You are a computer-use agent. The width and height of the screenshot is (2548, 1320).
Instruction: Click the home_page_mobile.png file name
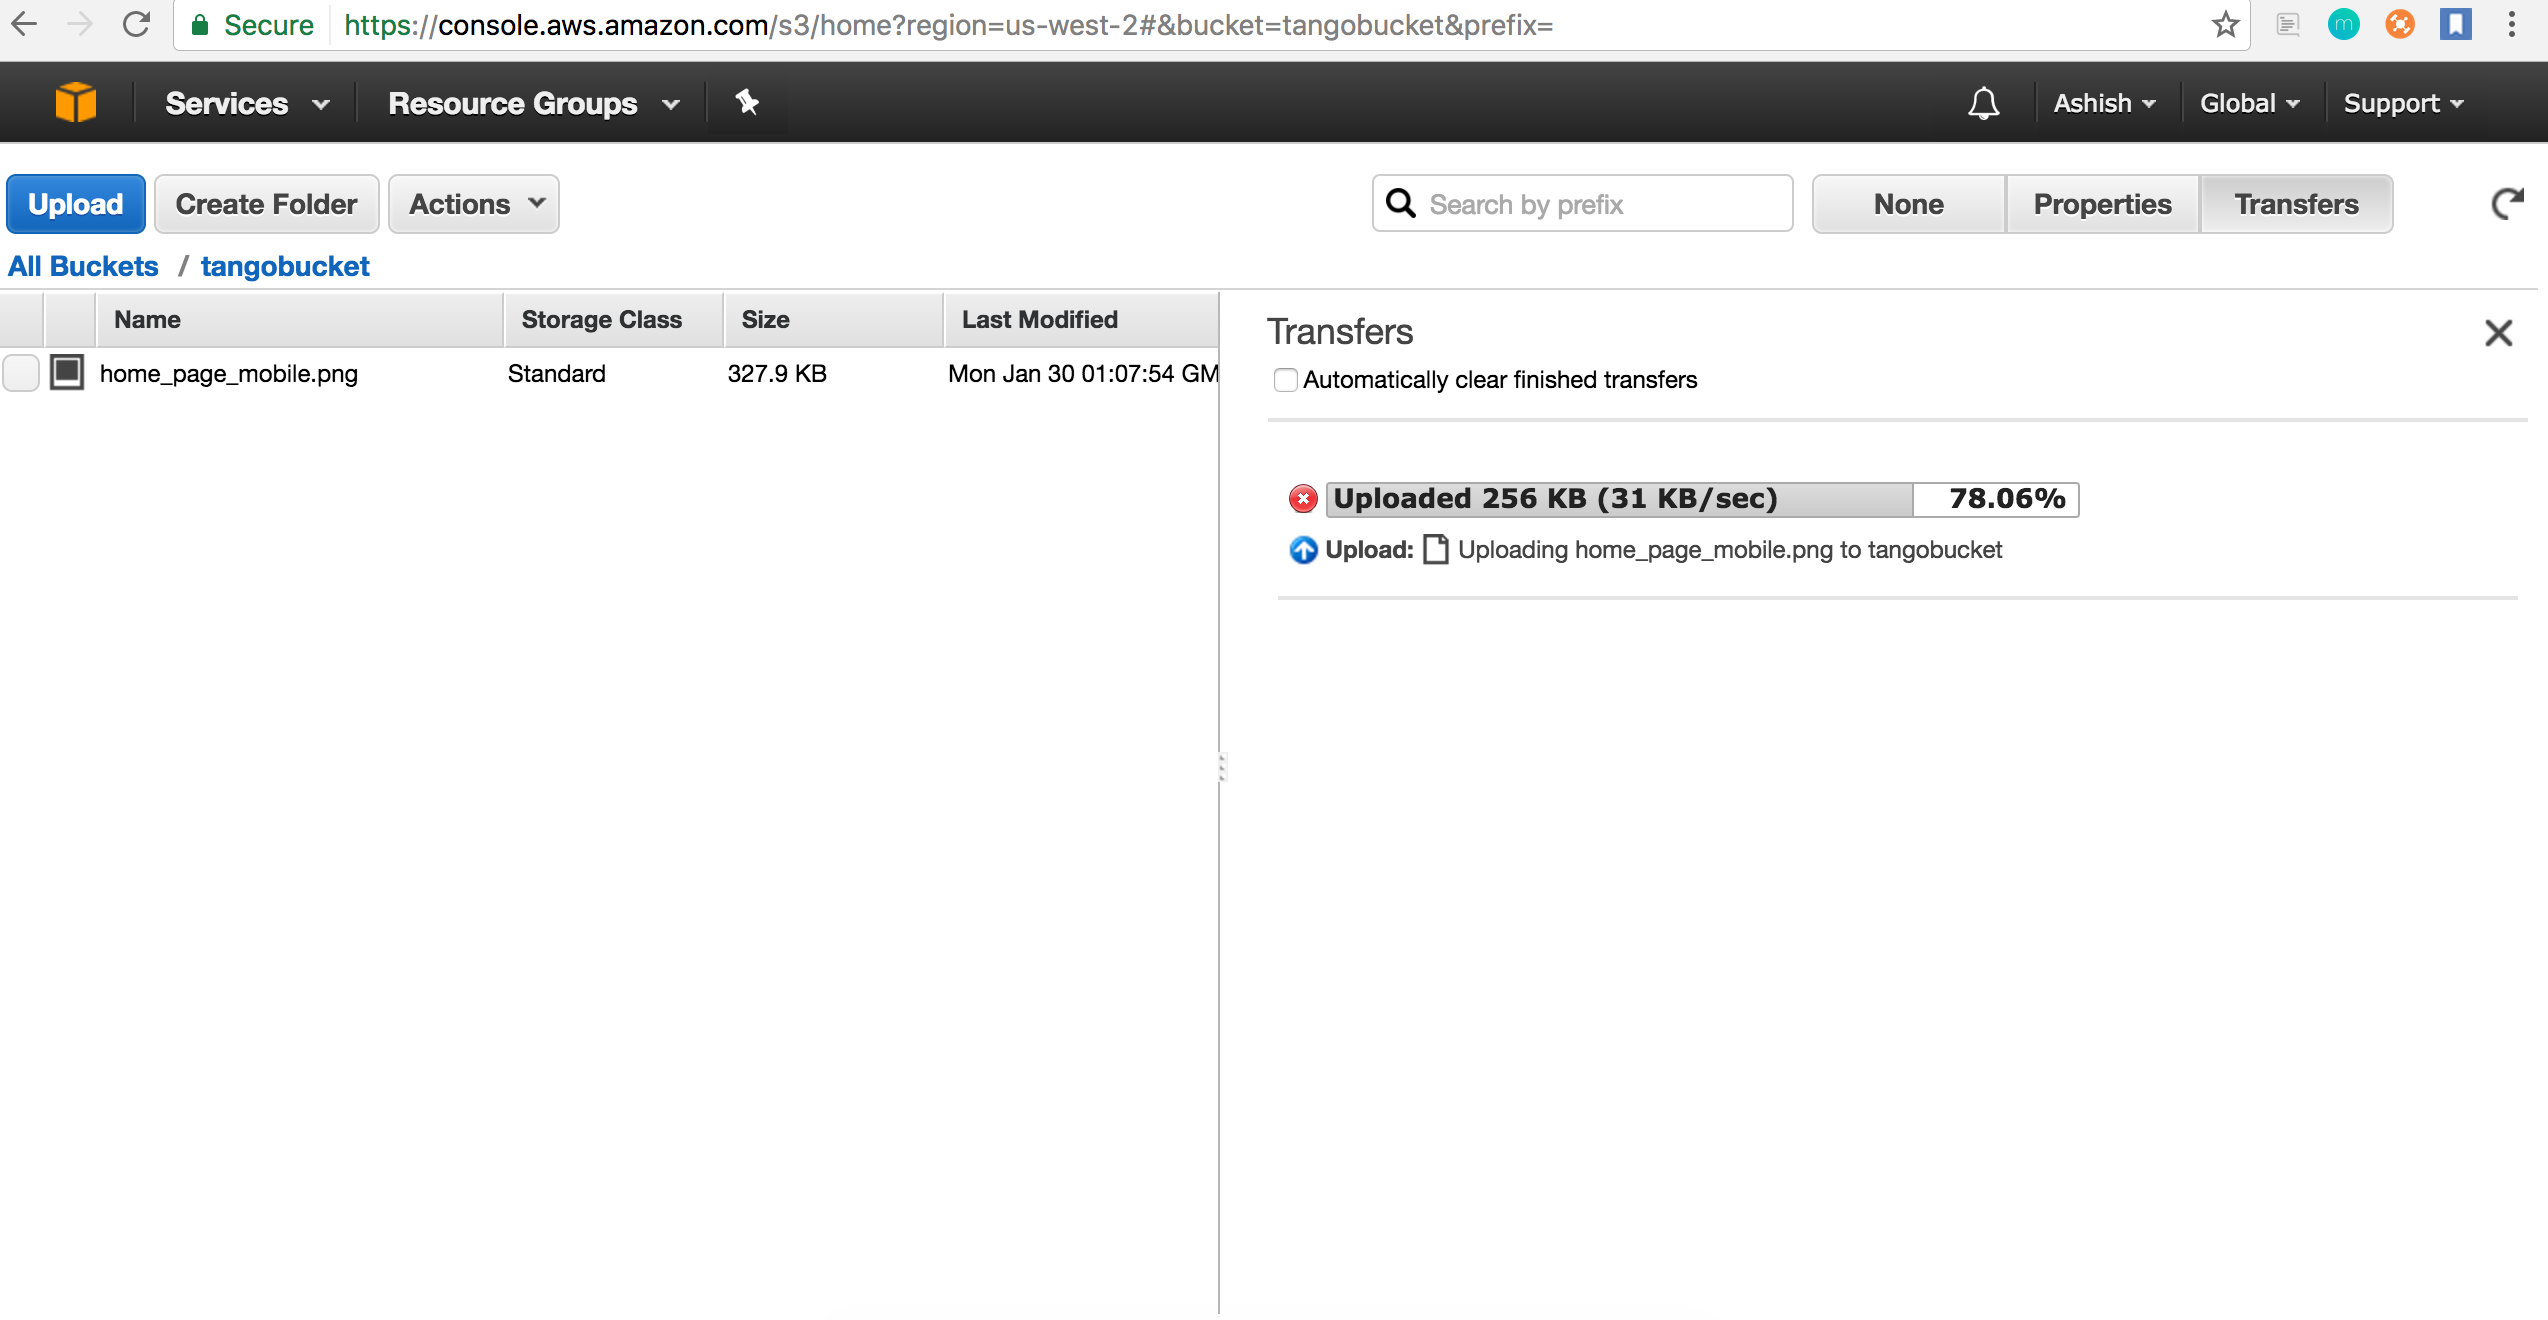click(x=229, y=374)
